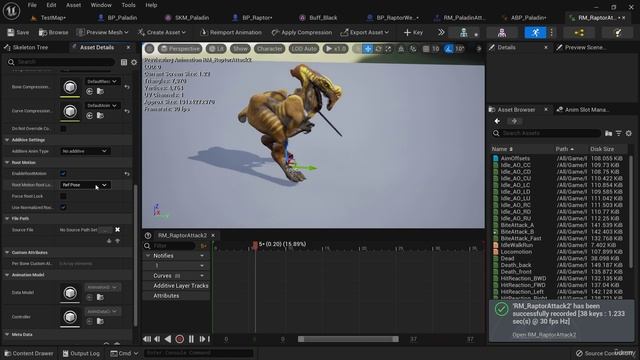Viewport: 640px width, 360px height.
Task: Switch to Skeletal Mesh mode icon
Action: point(502,33)
